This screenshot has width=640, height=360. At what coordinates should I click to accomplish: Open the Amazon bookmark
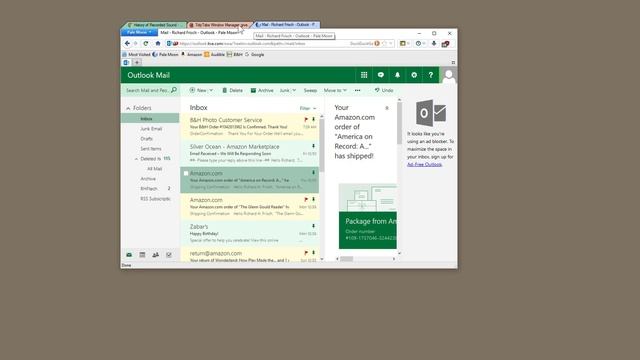pos(191,54)
